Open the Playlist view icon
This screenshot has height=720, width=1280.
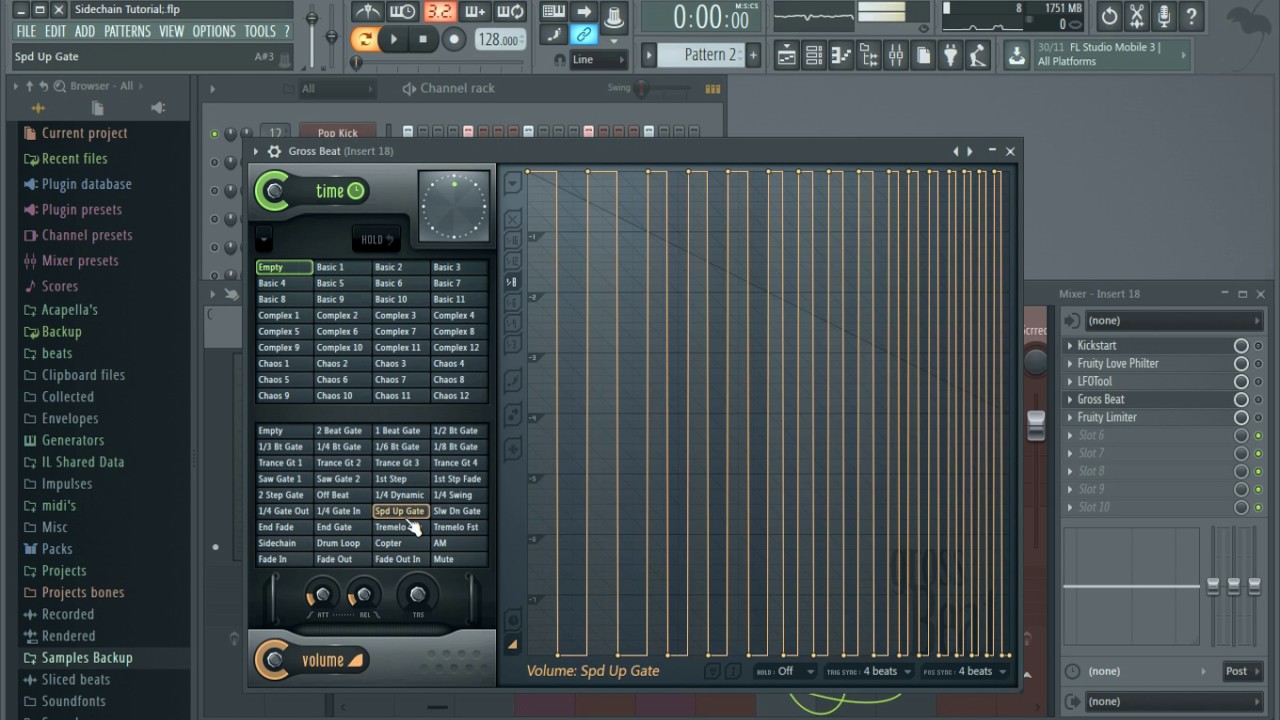point(787,55)
